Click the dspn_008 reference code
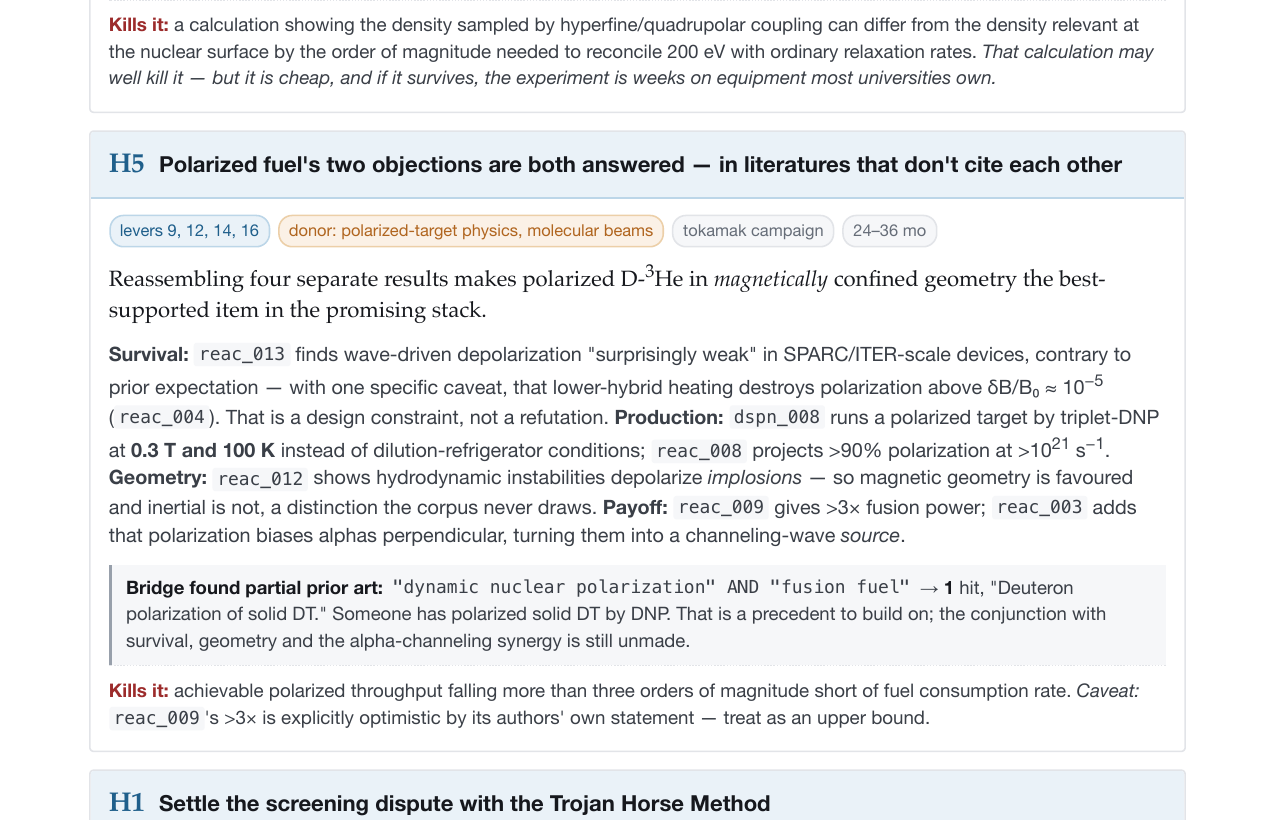 tap(777, 417)
